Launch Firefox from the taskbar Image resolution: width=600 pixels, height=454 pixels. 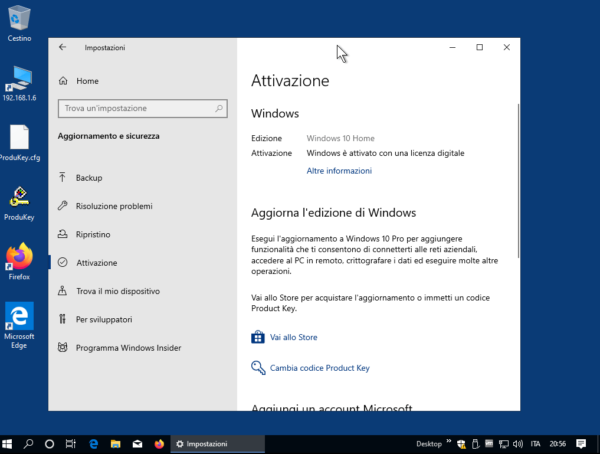click(x=159, y=444)
